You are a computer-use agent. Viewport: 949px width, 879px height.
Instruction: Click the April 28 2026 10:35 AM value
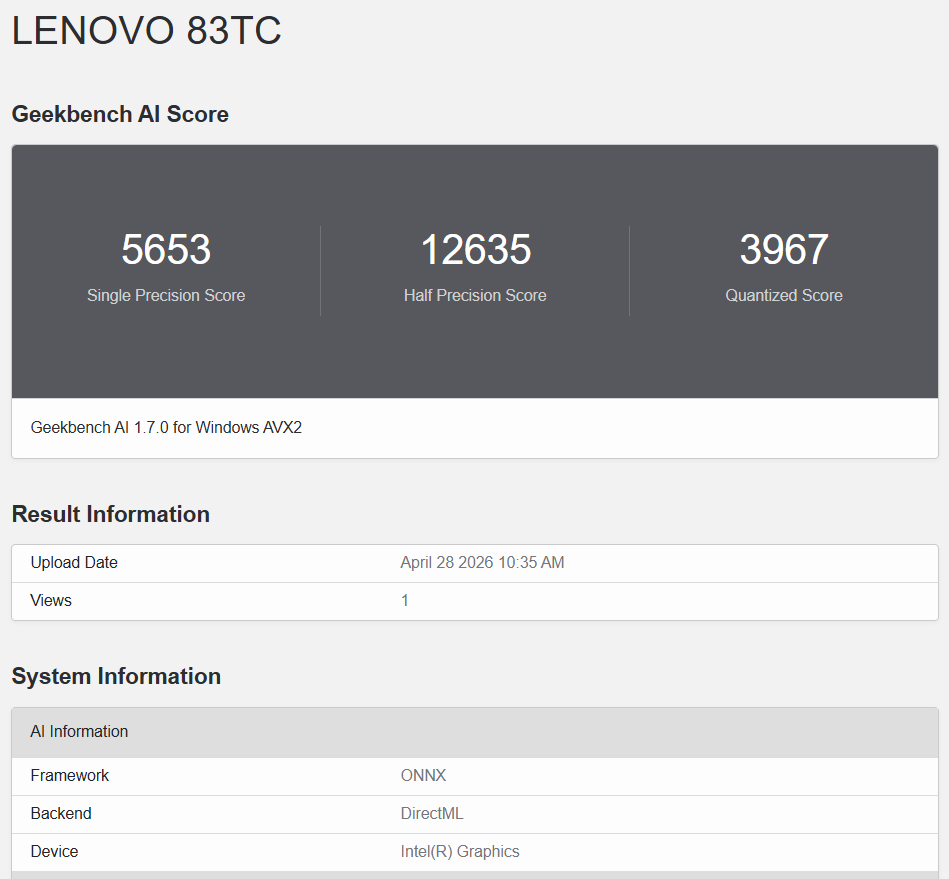[x=482, y=562]
